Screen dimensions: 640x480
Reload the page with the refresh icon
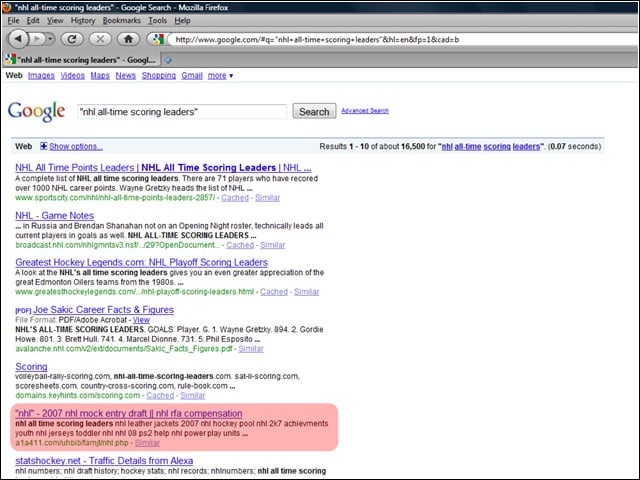(x=72, y=39)
